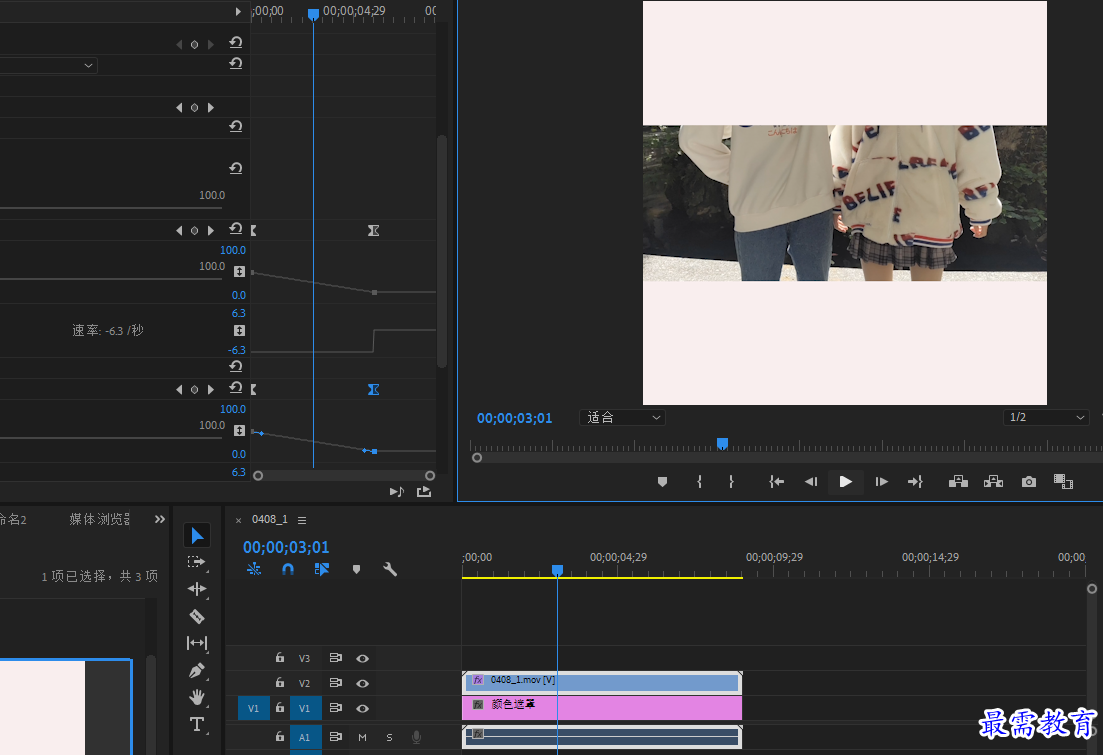
Task: Select the Ripple Edit tool
Action: pos(197,589)
